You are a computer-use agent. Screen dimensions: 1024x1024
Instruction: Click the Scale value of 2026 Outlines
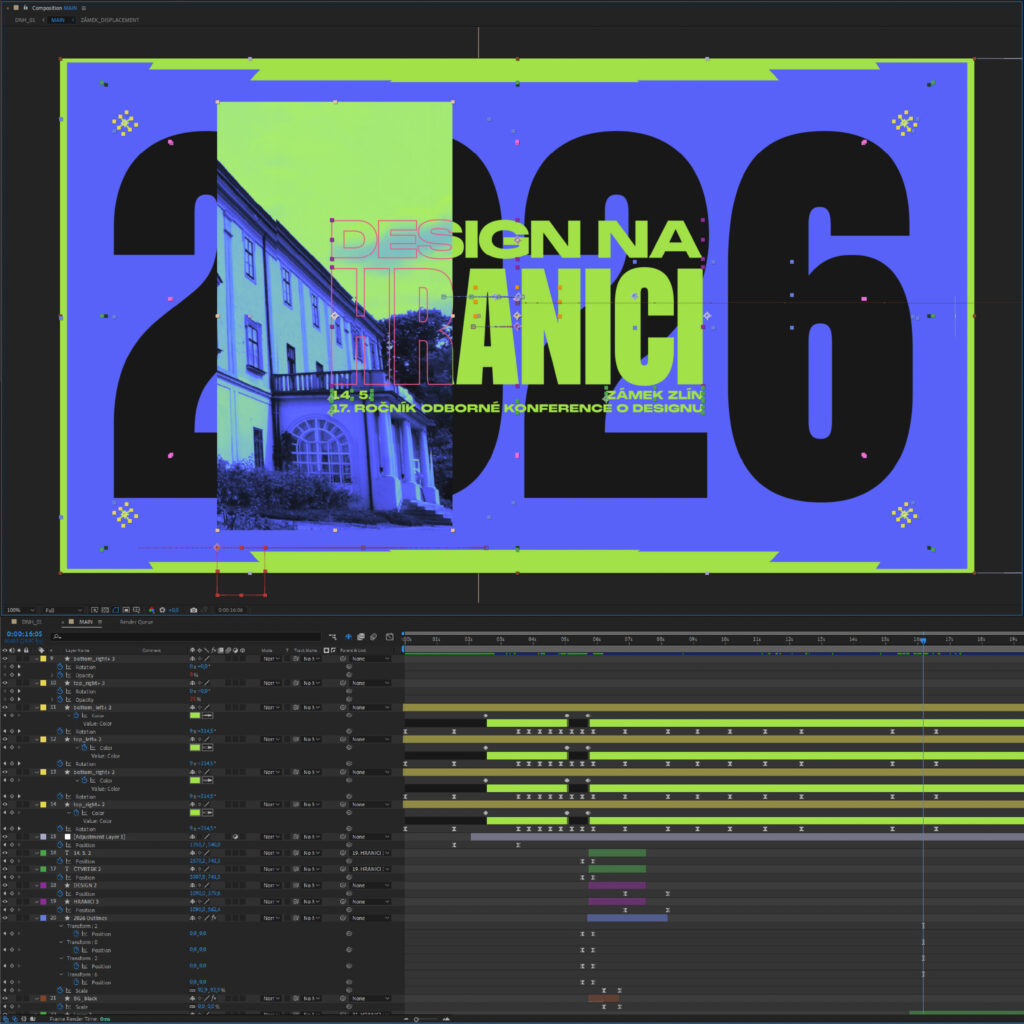[207, 990]
